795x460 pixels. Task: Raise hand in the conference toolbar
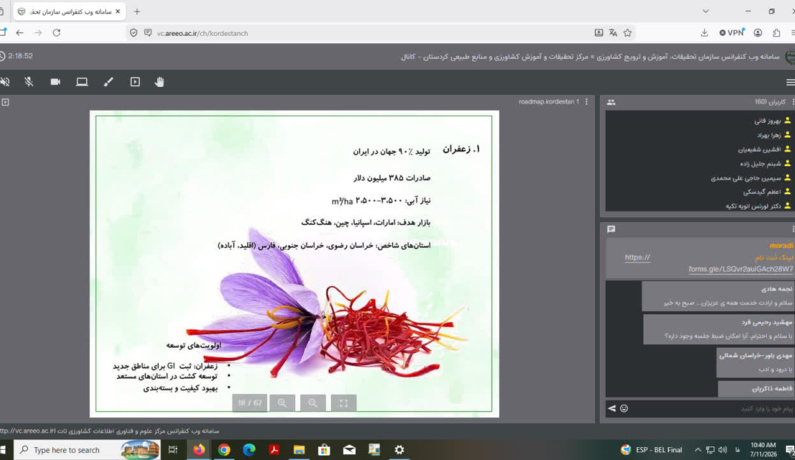click(x=159, y=82)
